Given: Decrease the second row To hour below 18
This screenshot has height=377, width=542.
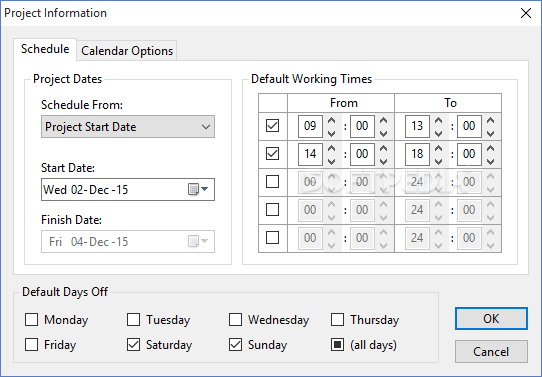Looking at the screenshot, I should [439, 161].
